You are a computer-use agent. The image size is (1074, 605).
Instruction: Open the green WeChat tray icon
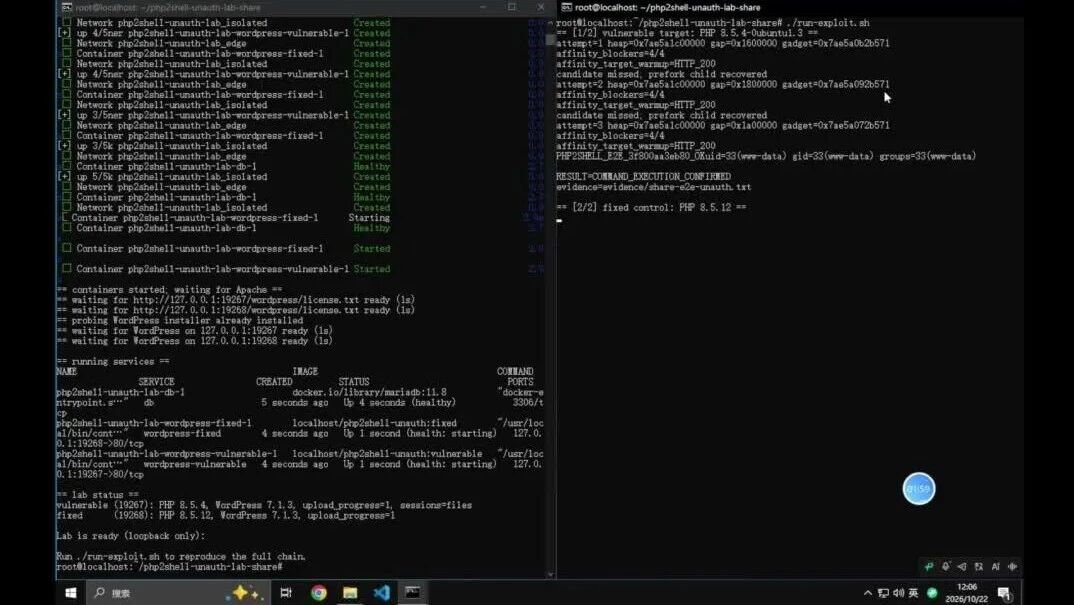coord(932,593)
